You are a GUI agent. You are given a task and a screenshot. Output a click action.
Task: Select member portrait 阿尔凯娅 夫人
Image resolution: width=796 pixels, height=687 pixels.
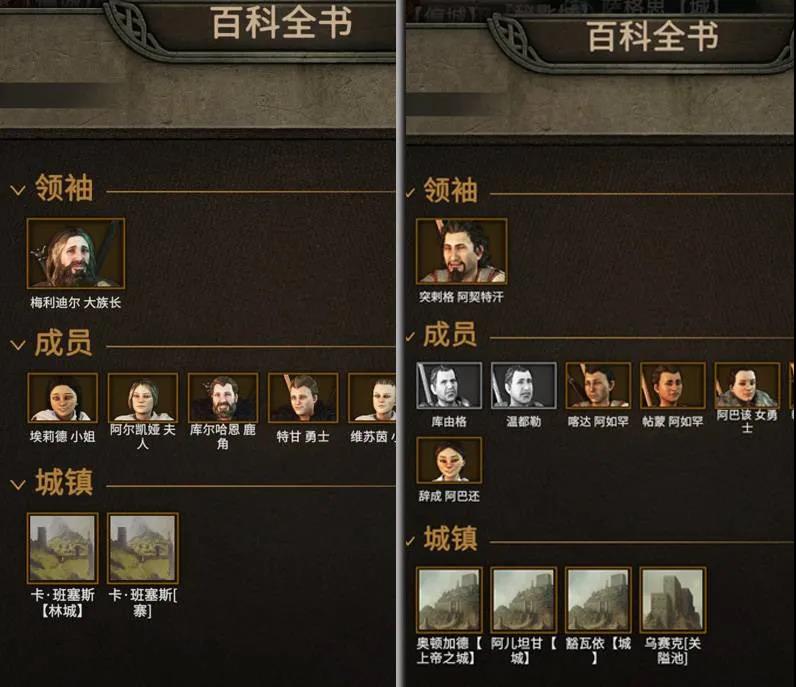pos(143,398)
